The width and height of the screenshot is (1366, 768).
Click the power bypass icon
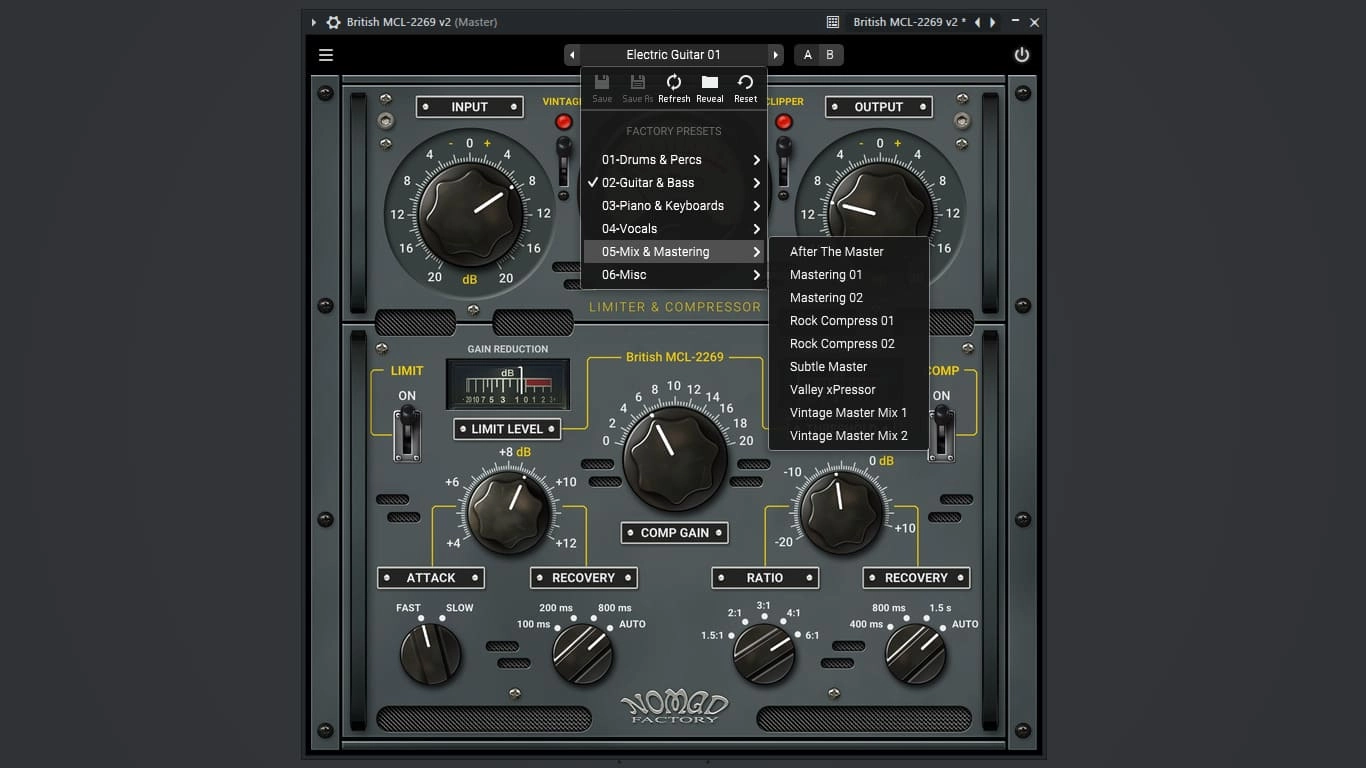[1022, 55]
